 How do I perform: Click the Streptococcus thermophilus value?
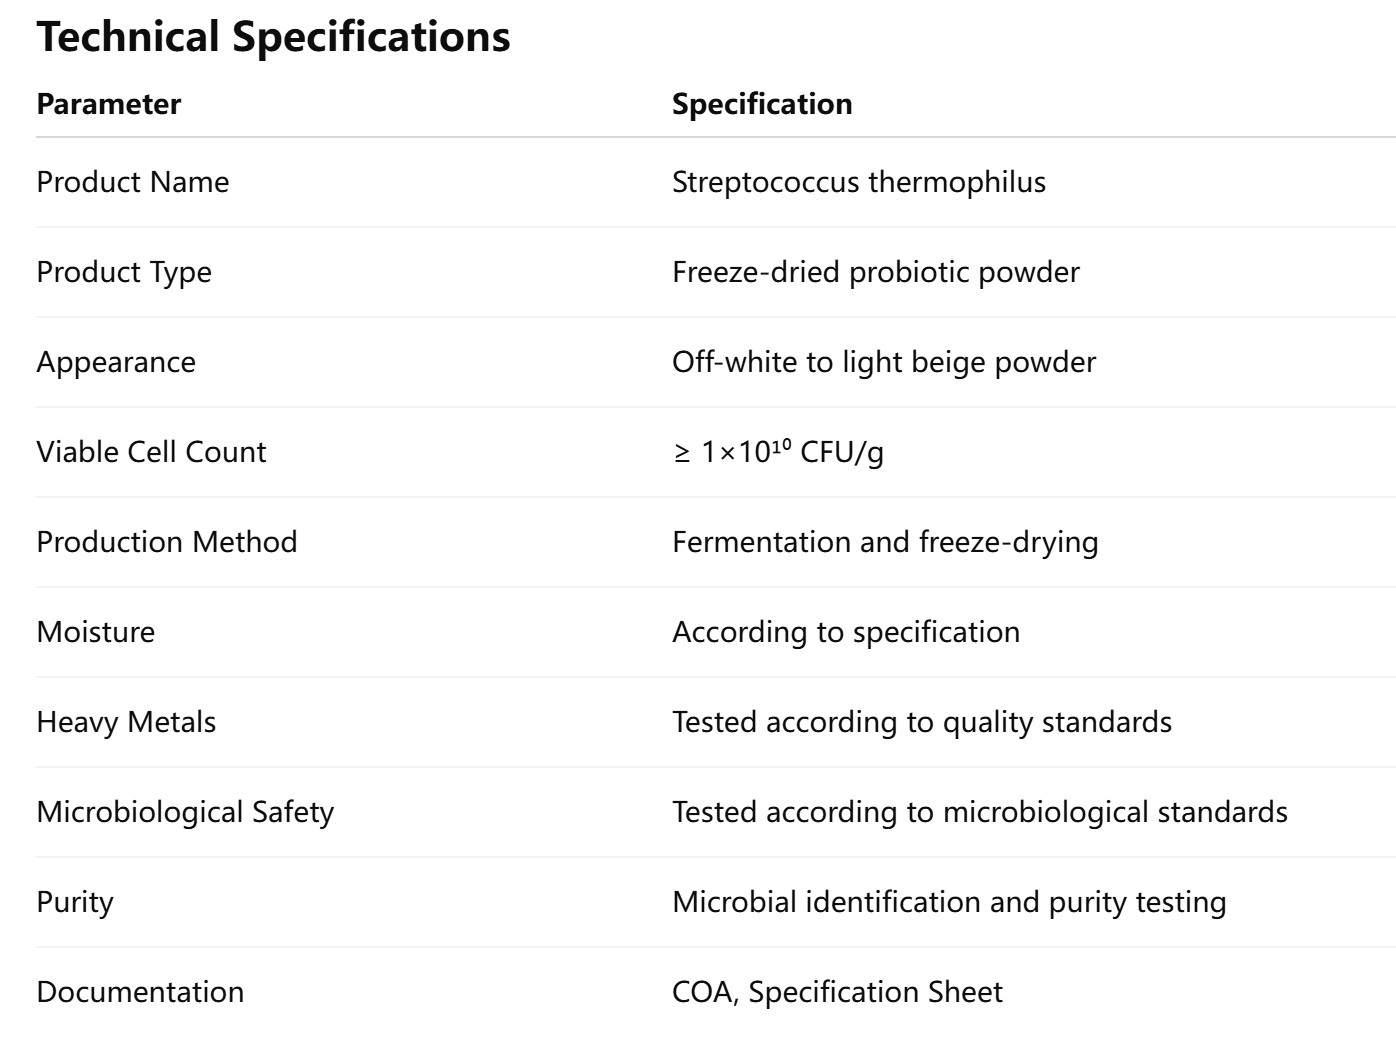point(859,182)
